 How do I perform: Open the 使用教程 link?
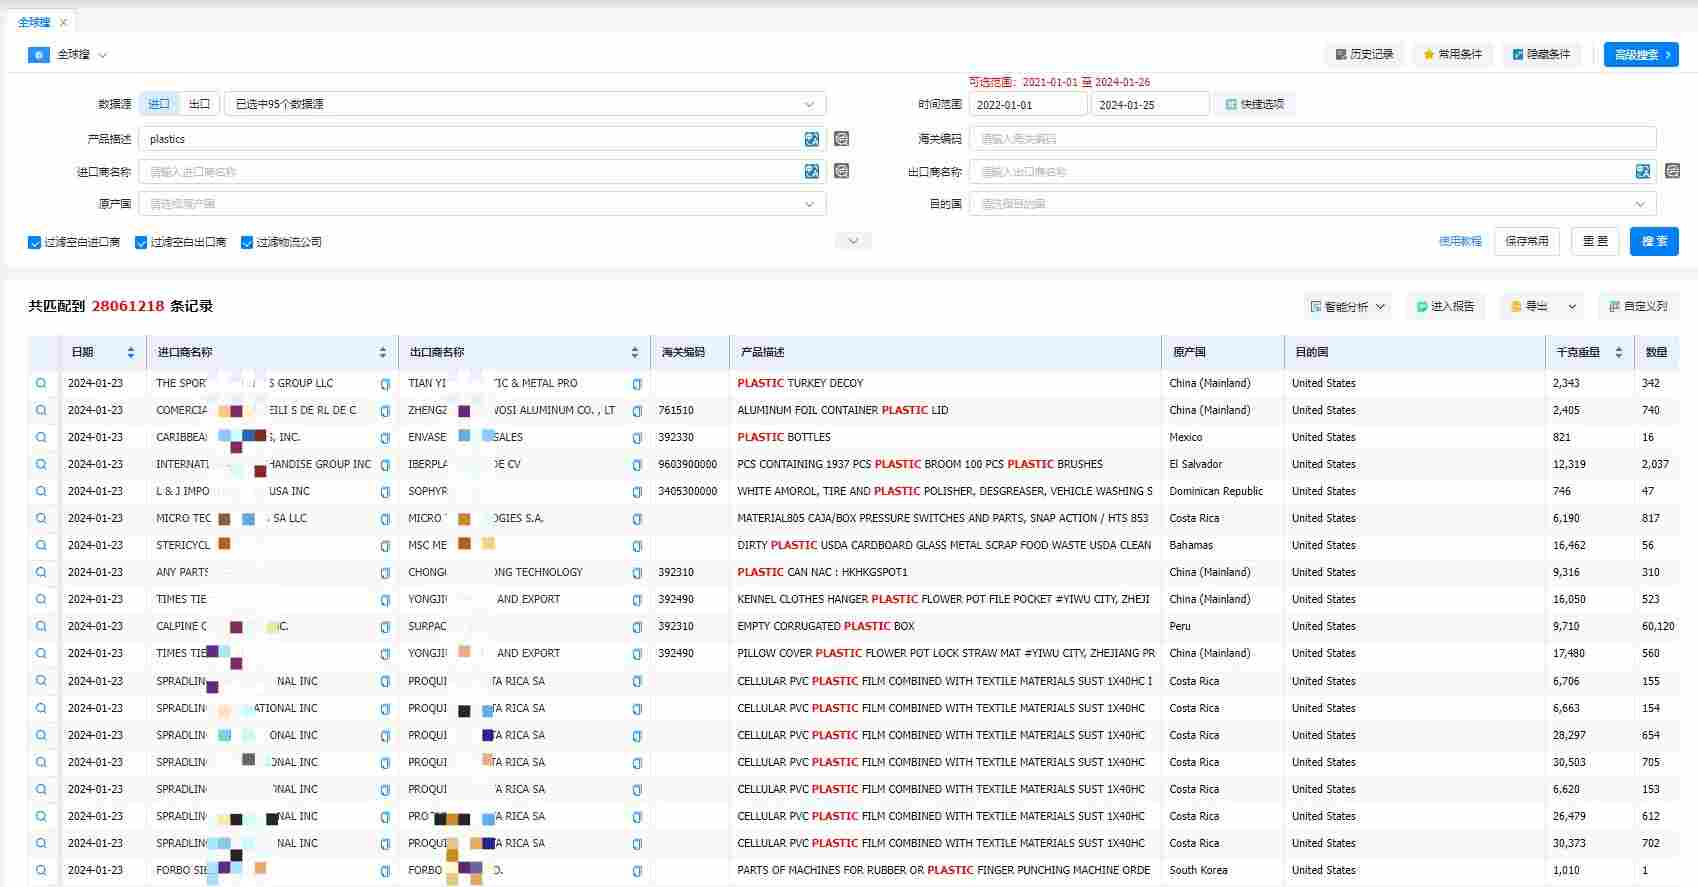[1460, 241]
